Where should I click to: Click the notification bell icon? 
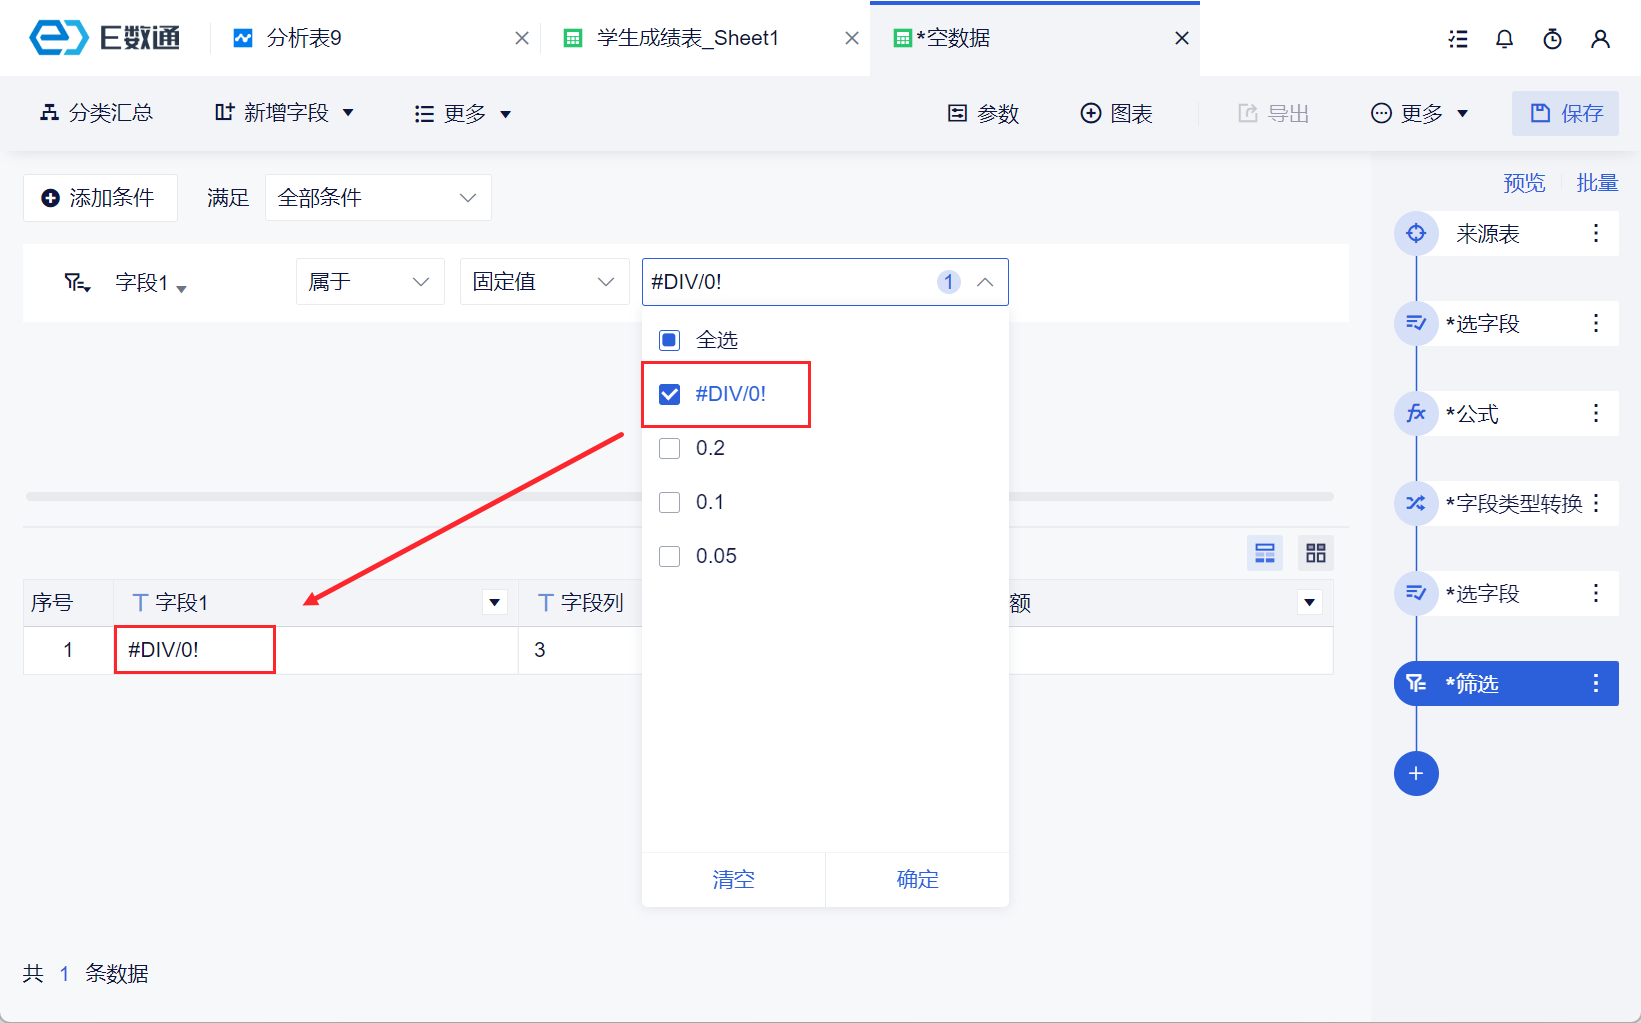pos(1504,39)
